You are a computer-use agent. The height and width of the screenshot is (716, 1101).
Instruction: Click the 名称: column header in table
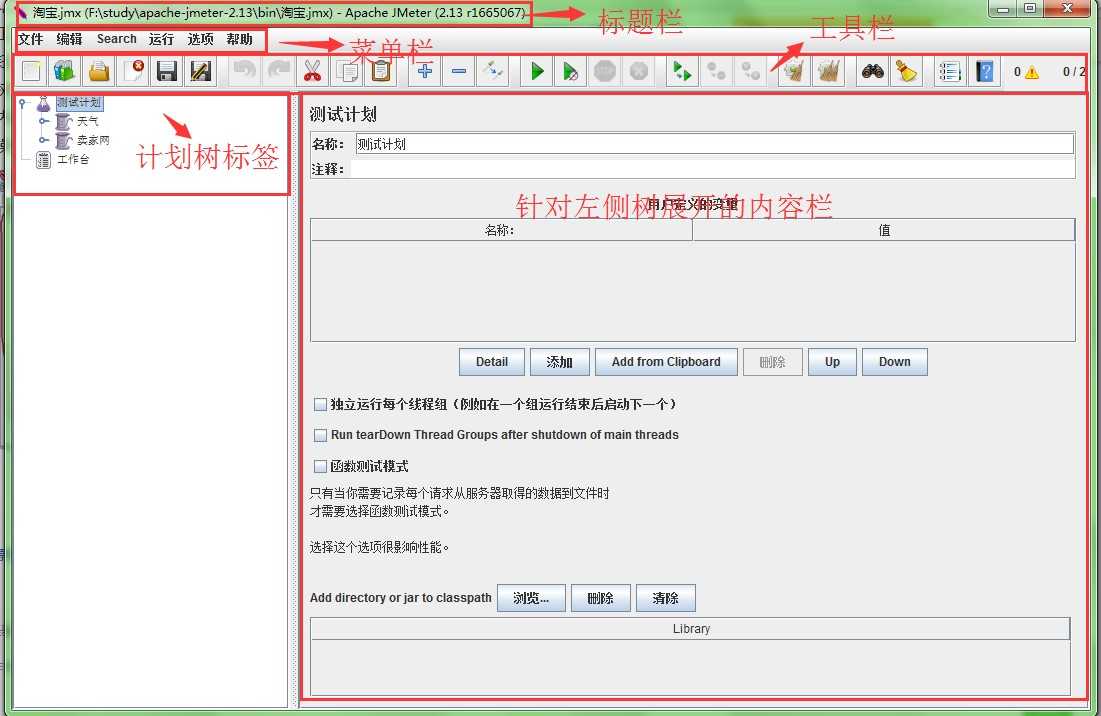pos(501,230)
